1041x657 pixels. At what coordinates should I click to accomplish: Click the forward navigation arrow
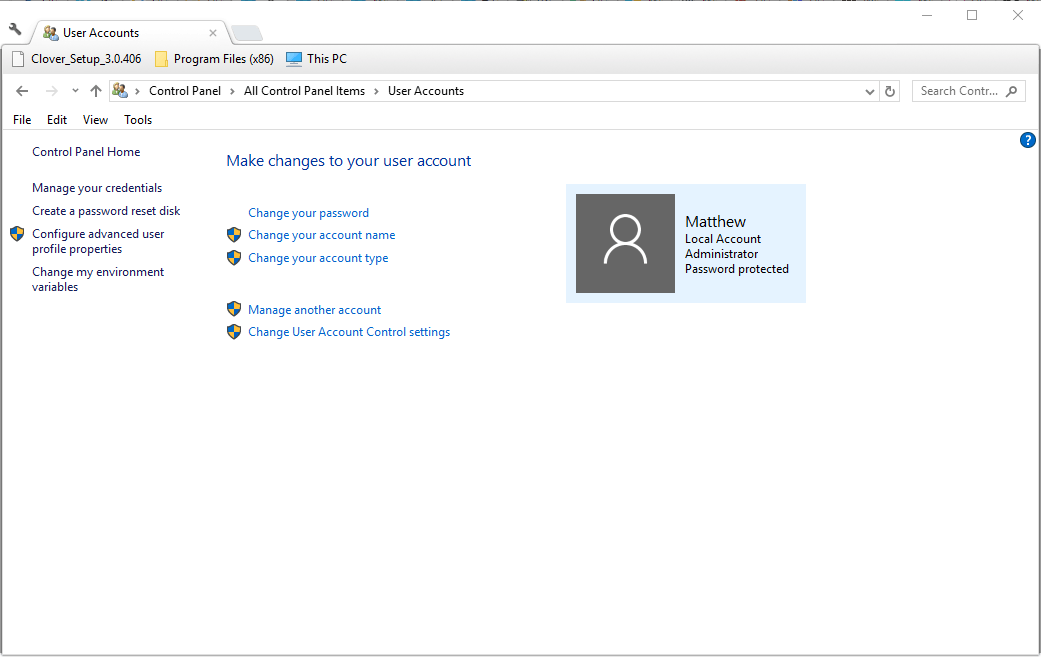click(x=51, y=91)
